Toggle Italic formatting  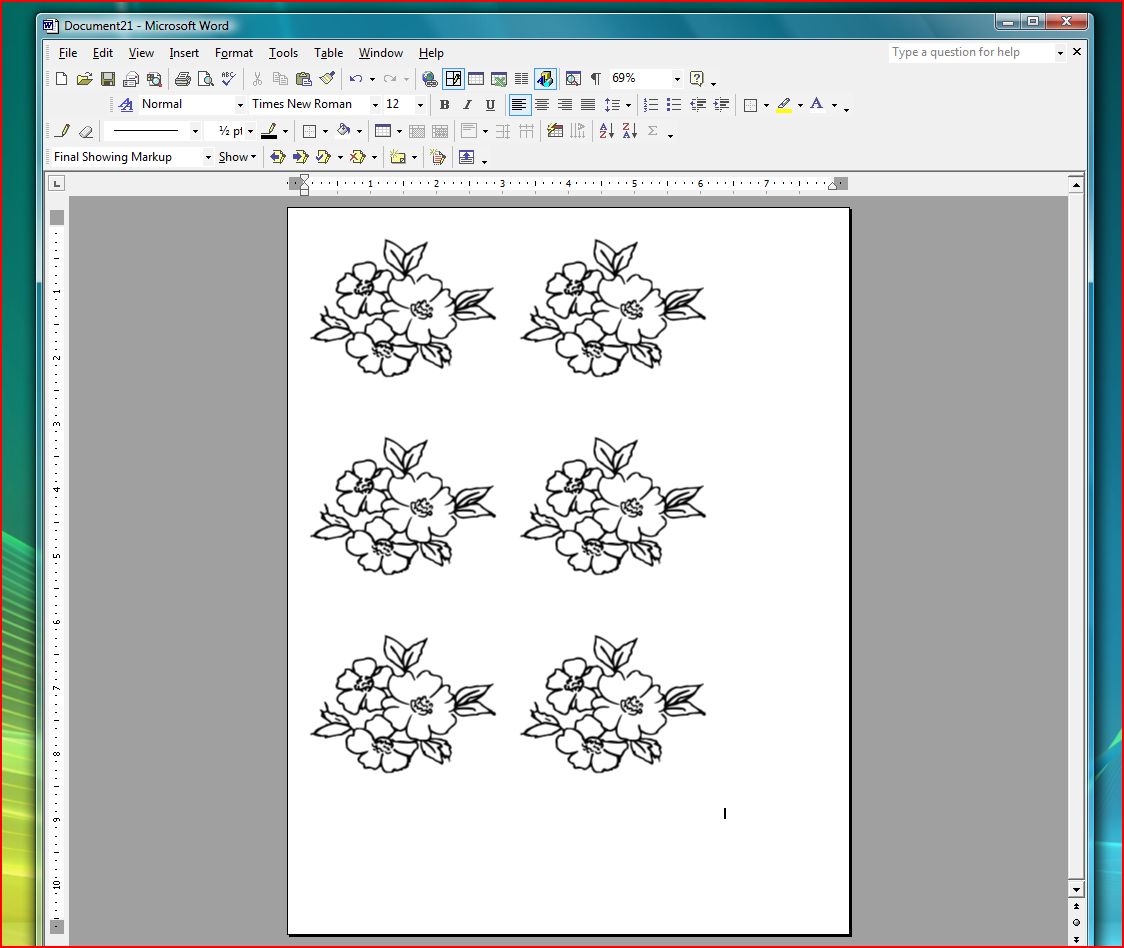click(467, 105)
